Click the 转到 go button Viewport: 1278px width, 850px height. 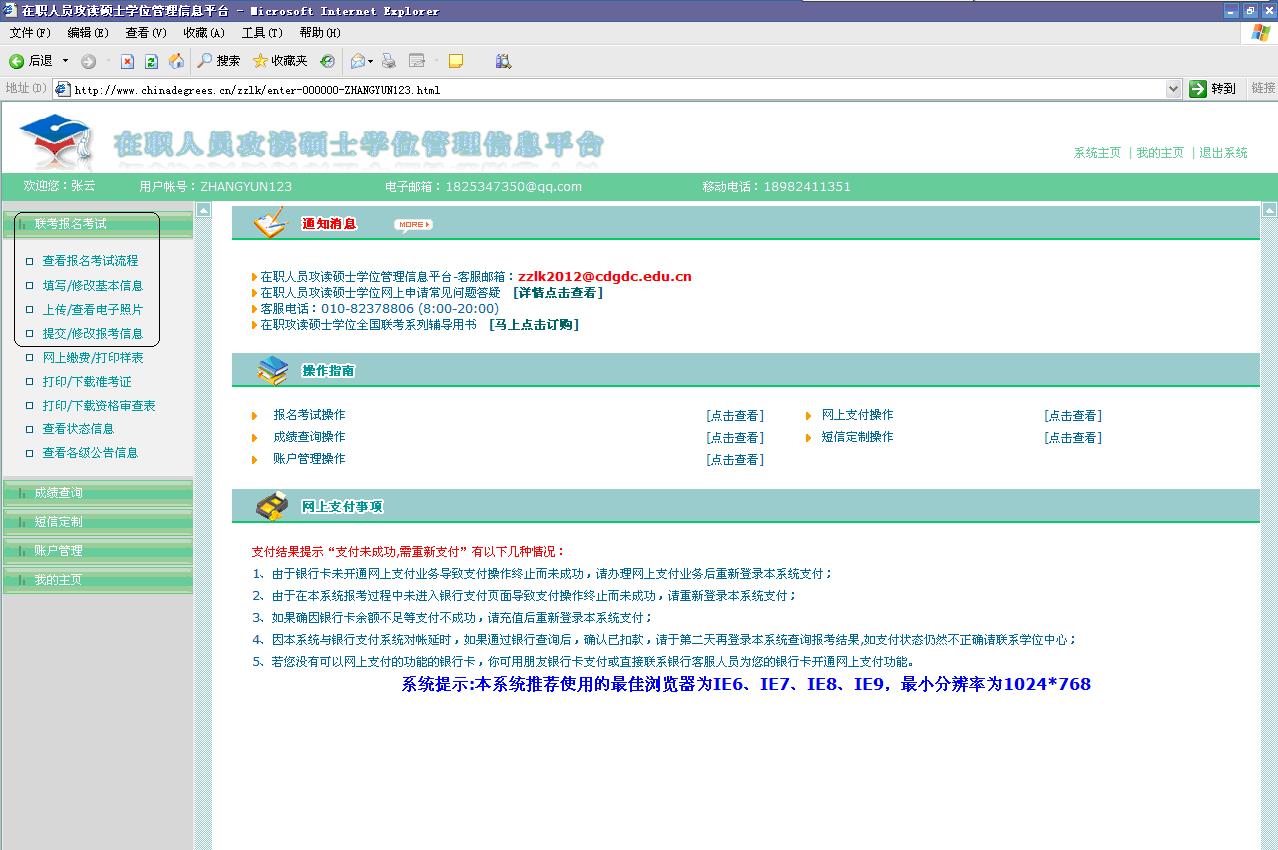[x=1213, y=89]
